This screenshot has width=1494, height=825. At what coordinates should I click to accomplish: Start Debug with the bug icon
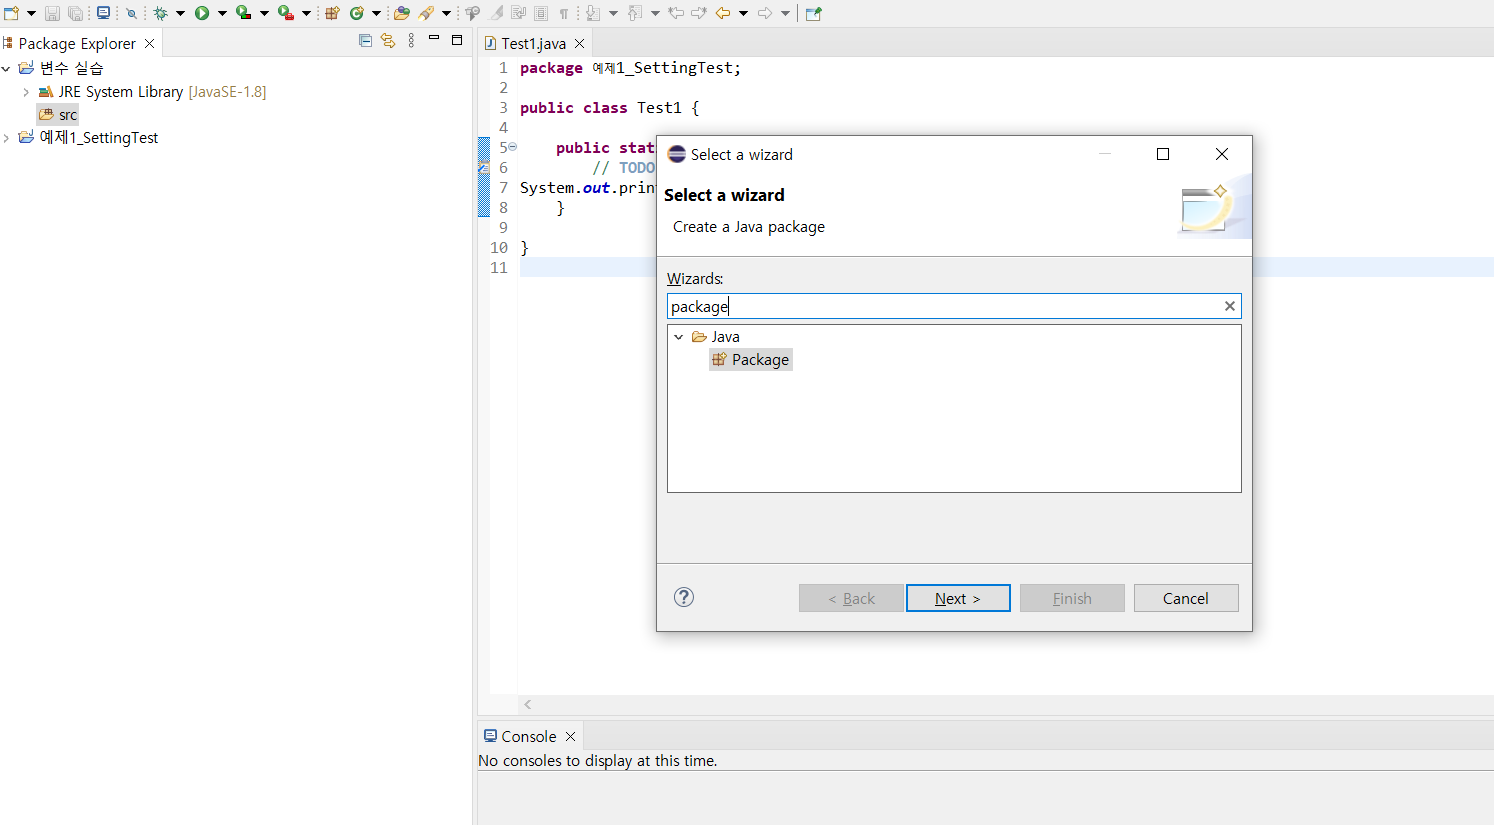161,13
